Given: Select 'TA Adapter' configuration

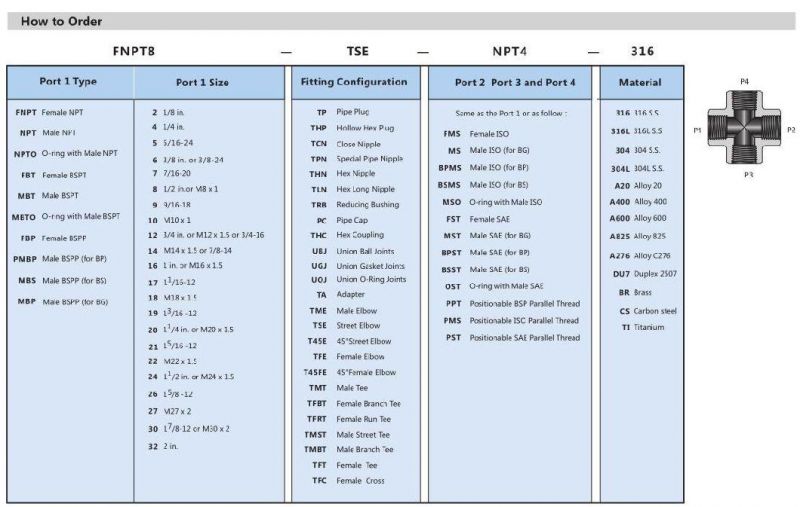Looking at the screenshot, I should point(340,295).
